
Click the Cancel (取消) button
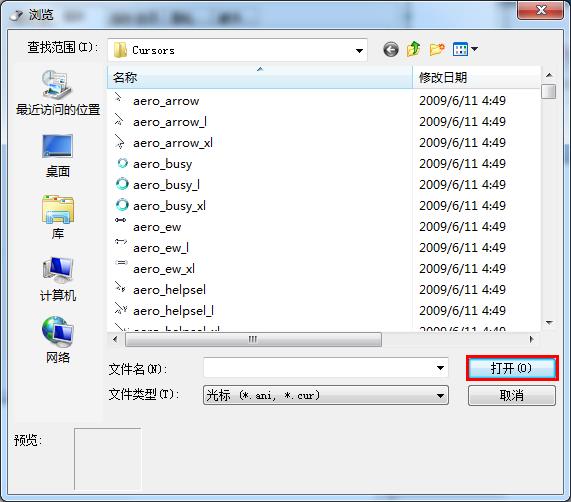click(x=512, y=395)
